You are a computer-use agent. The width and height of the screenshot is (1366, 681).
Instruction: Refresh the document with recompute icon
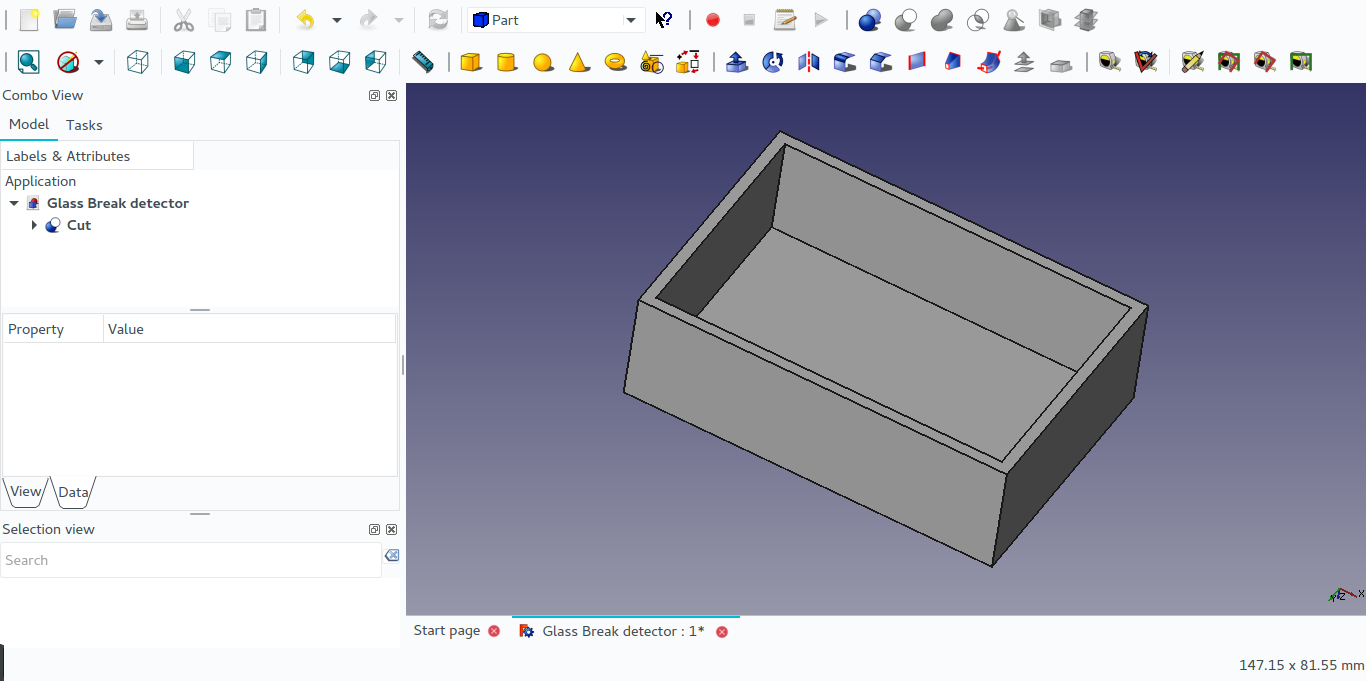point(438,20)
